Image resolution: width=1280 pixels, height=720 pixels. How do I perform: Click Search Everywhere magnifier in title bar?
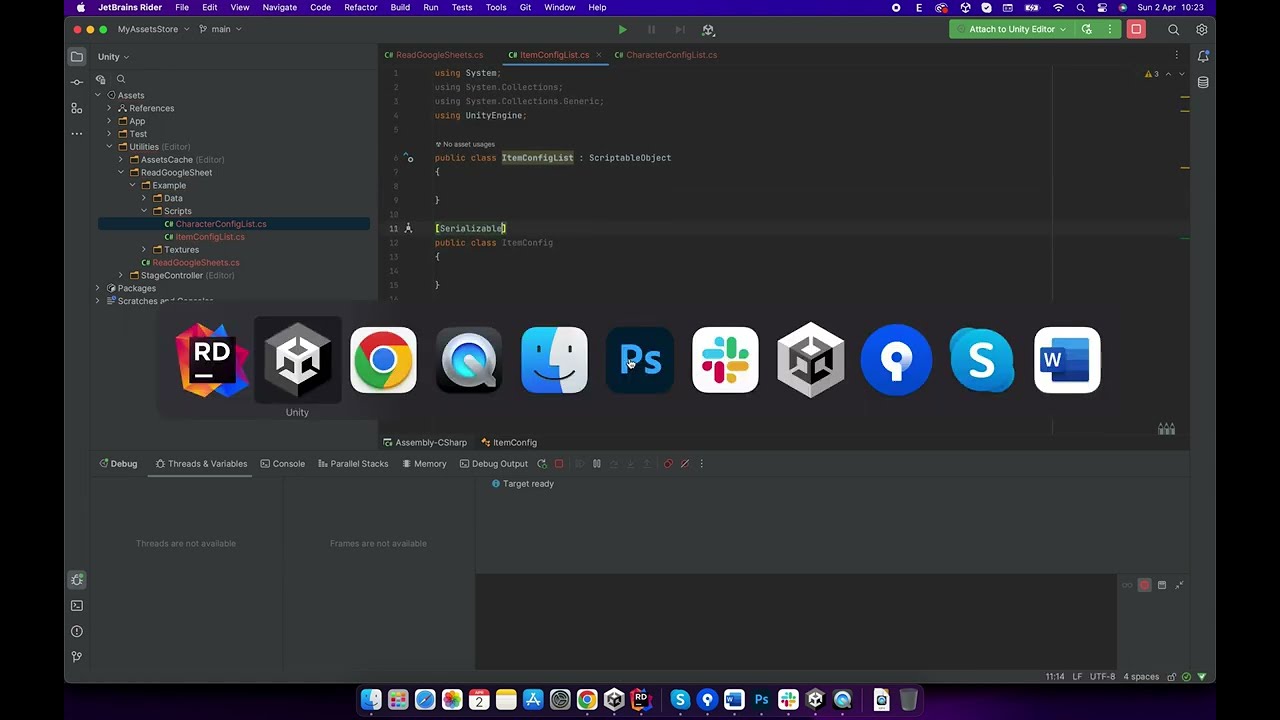coord(1174,29)
